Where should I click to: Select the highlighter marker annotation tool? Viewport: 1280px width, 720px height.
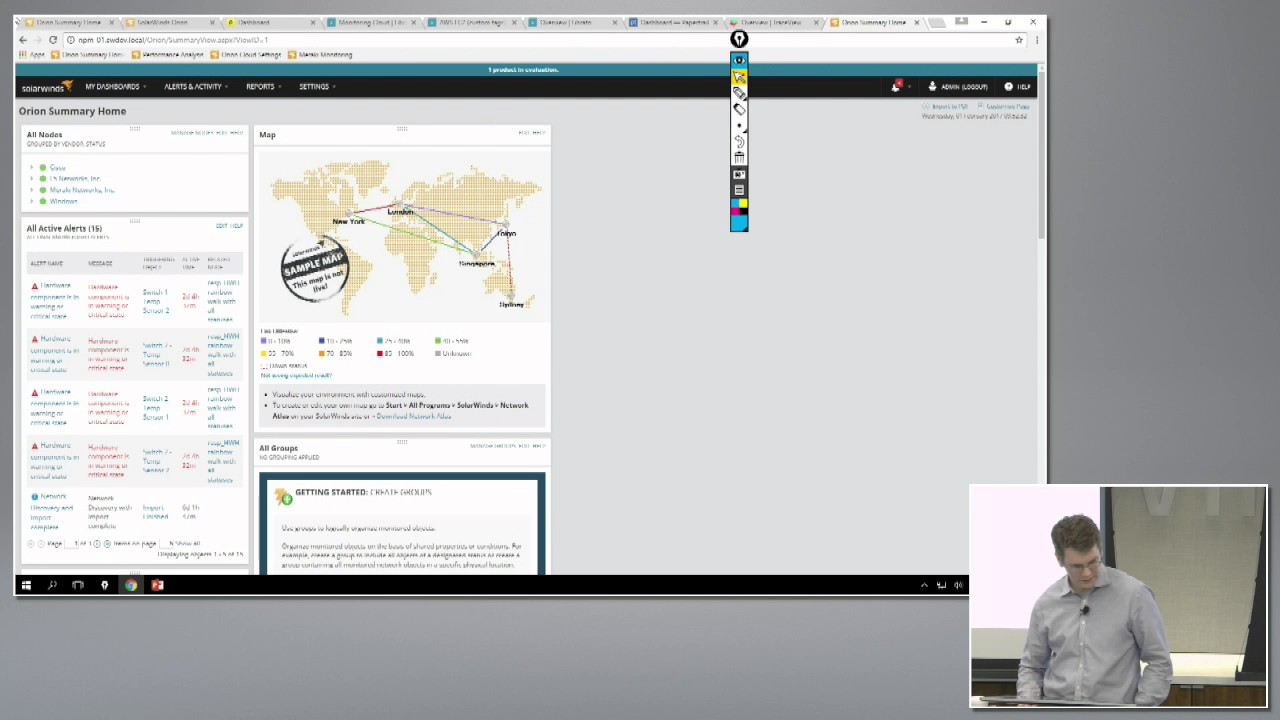click(x=739, y=93)
